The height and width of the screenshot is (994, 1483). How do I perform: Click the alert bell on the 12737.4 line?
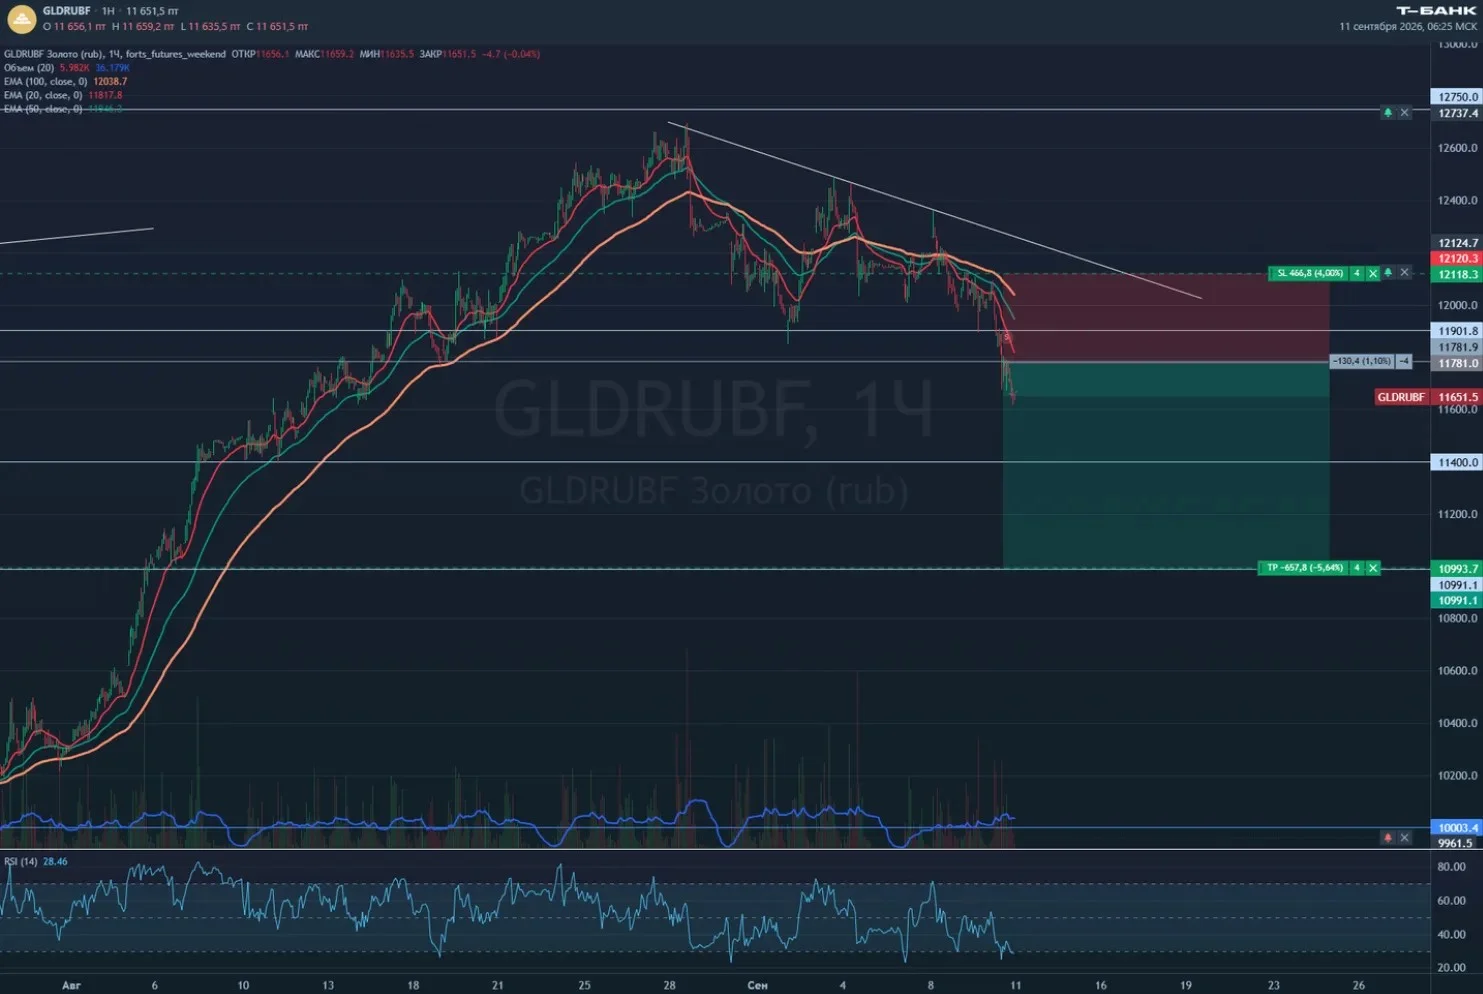[x=1387, y=113]
